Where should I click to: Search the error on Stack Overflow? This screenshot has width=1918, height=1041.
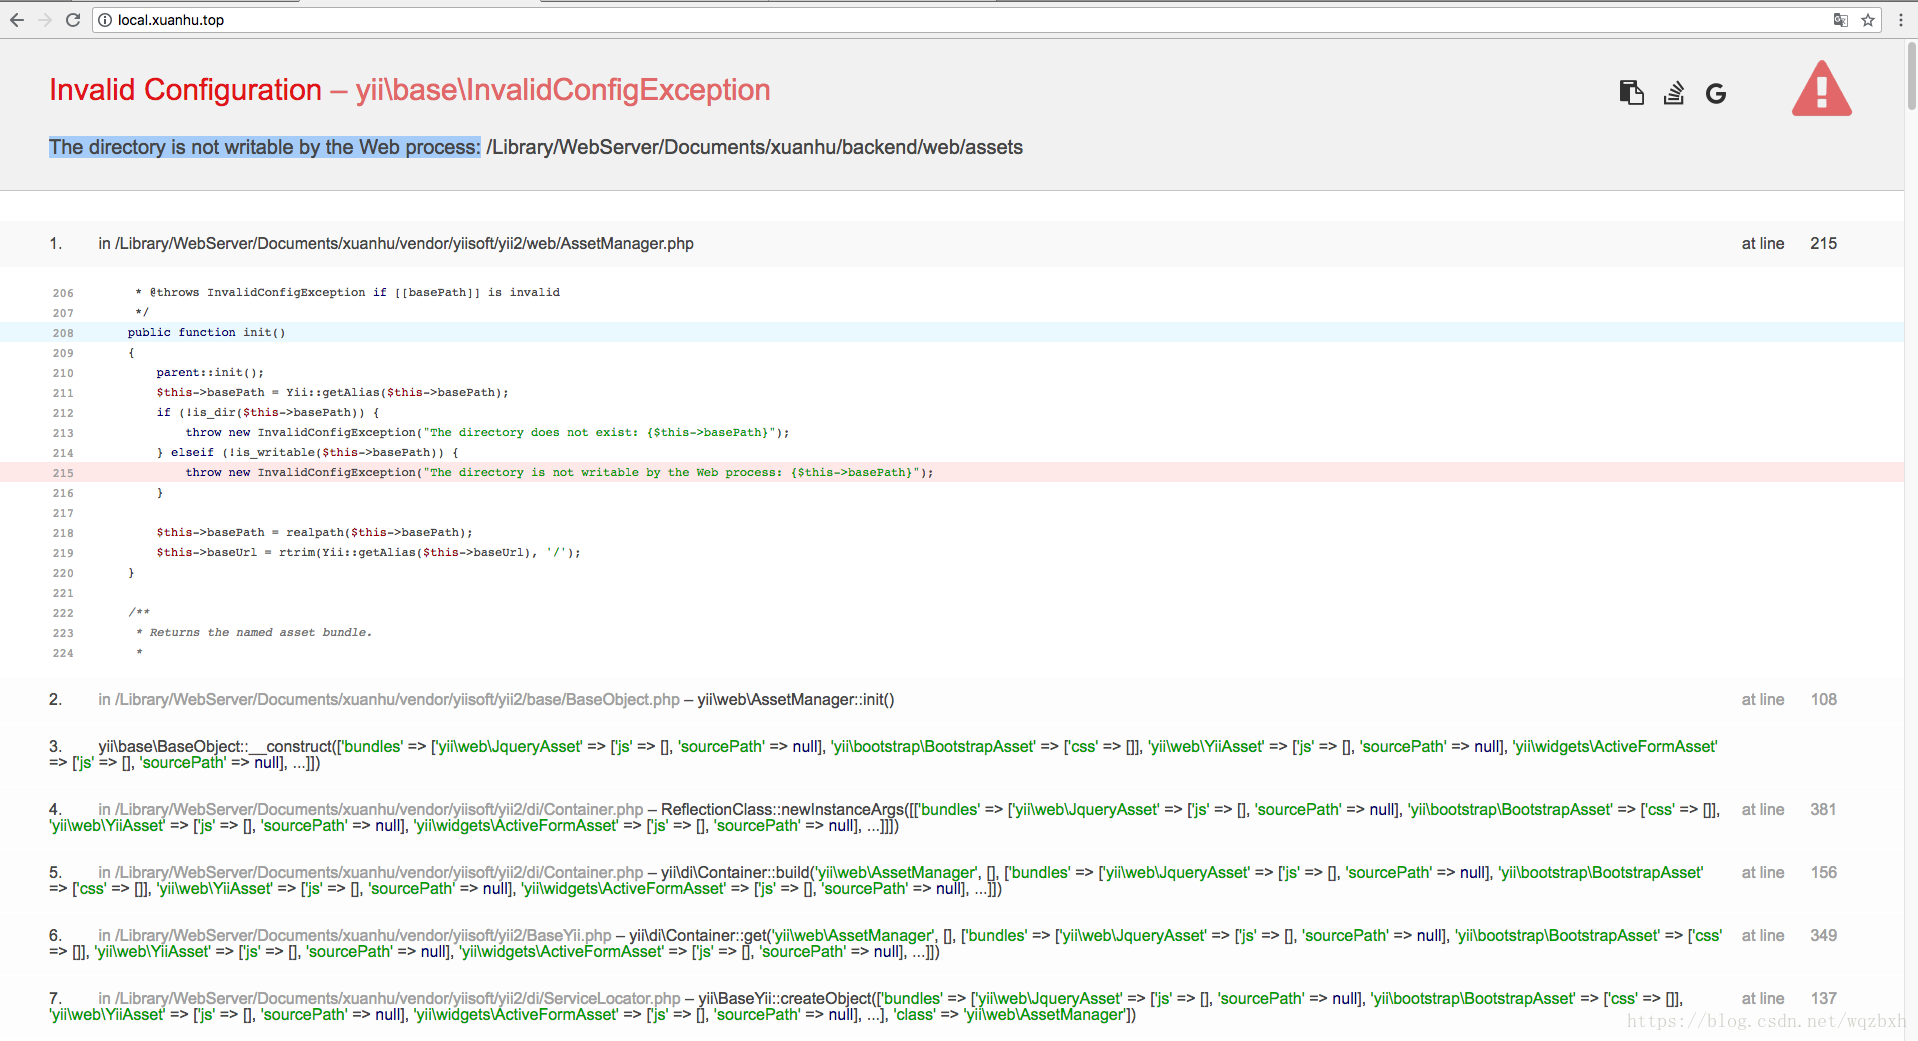click(x=1673, y=92)
